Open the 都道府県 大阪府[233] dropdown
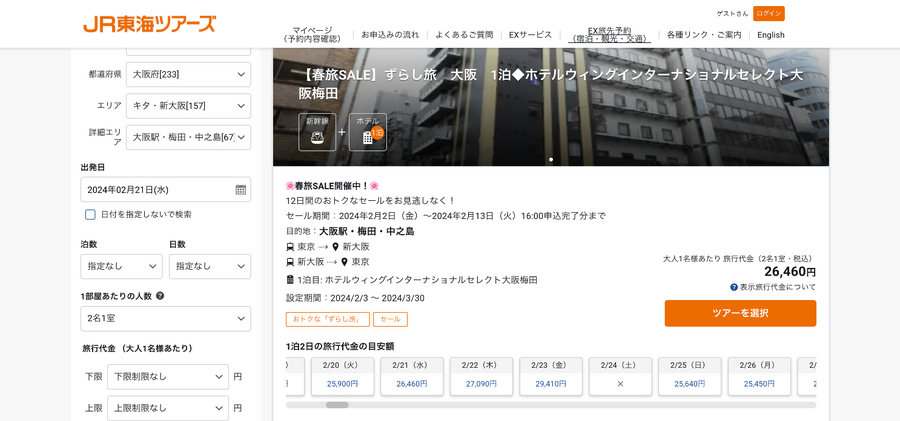Image resolution: width=900 pixels, height=421 pixels. click(188, 74)
